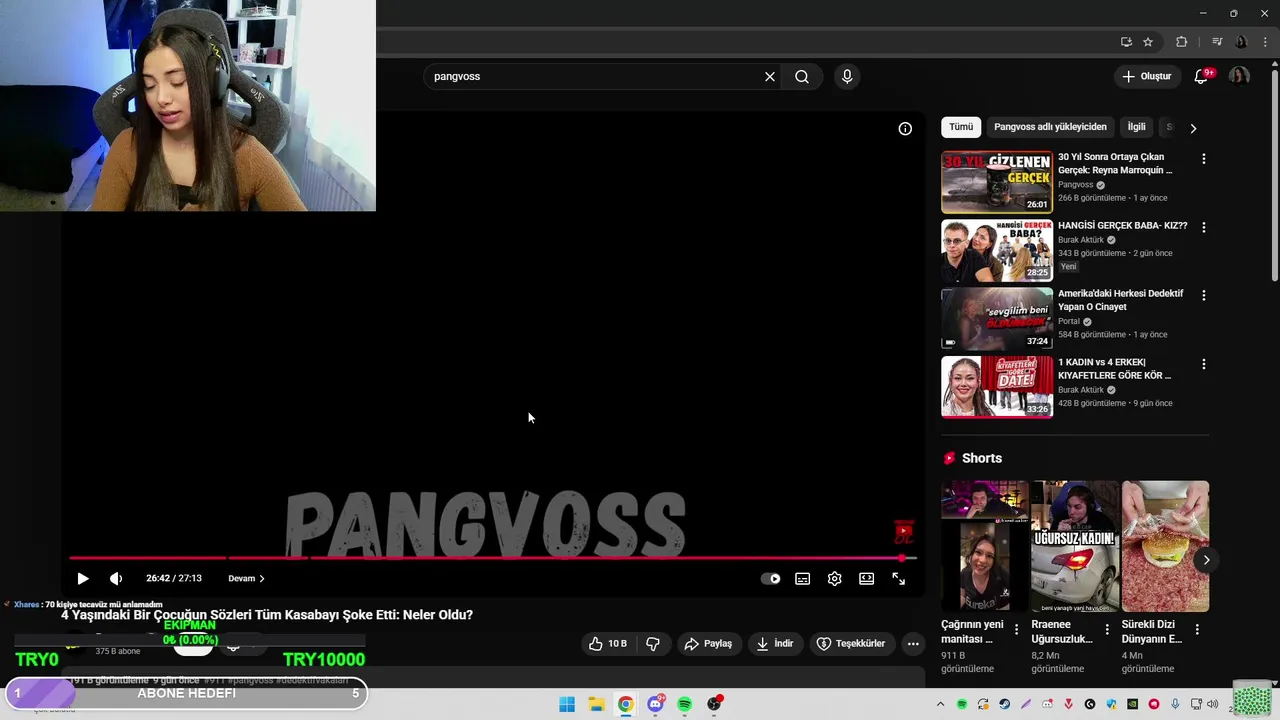Screen dimensions: 1280x720
Task: Open the Oluştur create menu
Action: [x=1146, y=76]
